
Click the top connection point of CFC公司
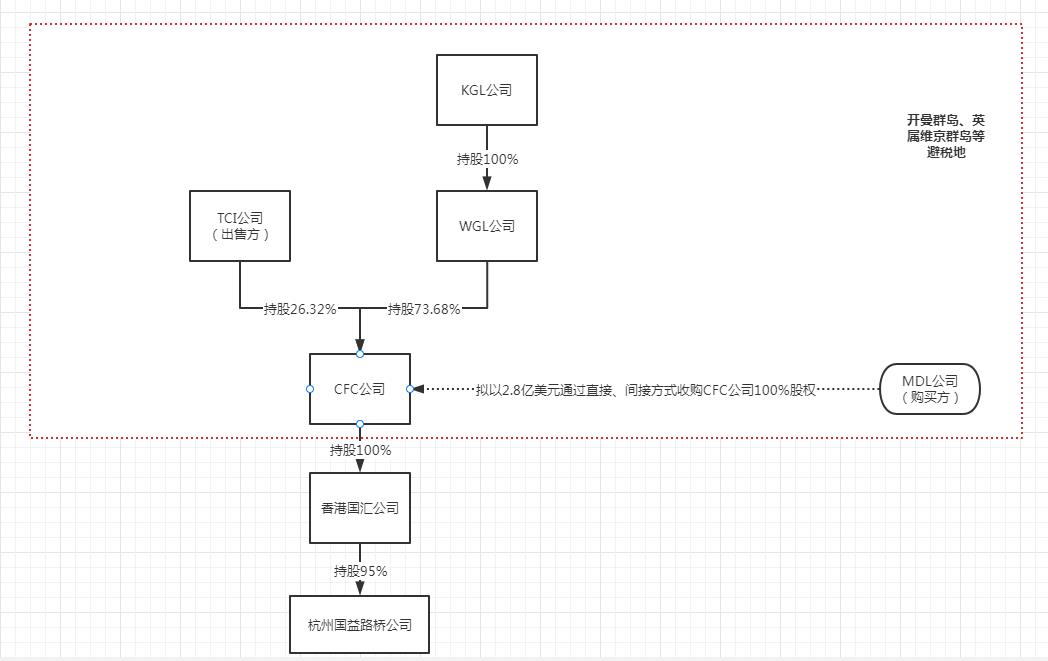click(x=360, y=354)
